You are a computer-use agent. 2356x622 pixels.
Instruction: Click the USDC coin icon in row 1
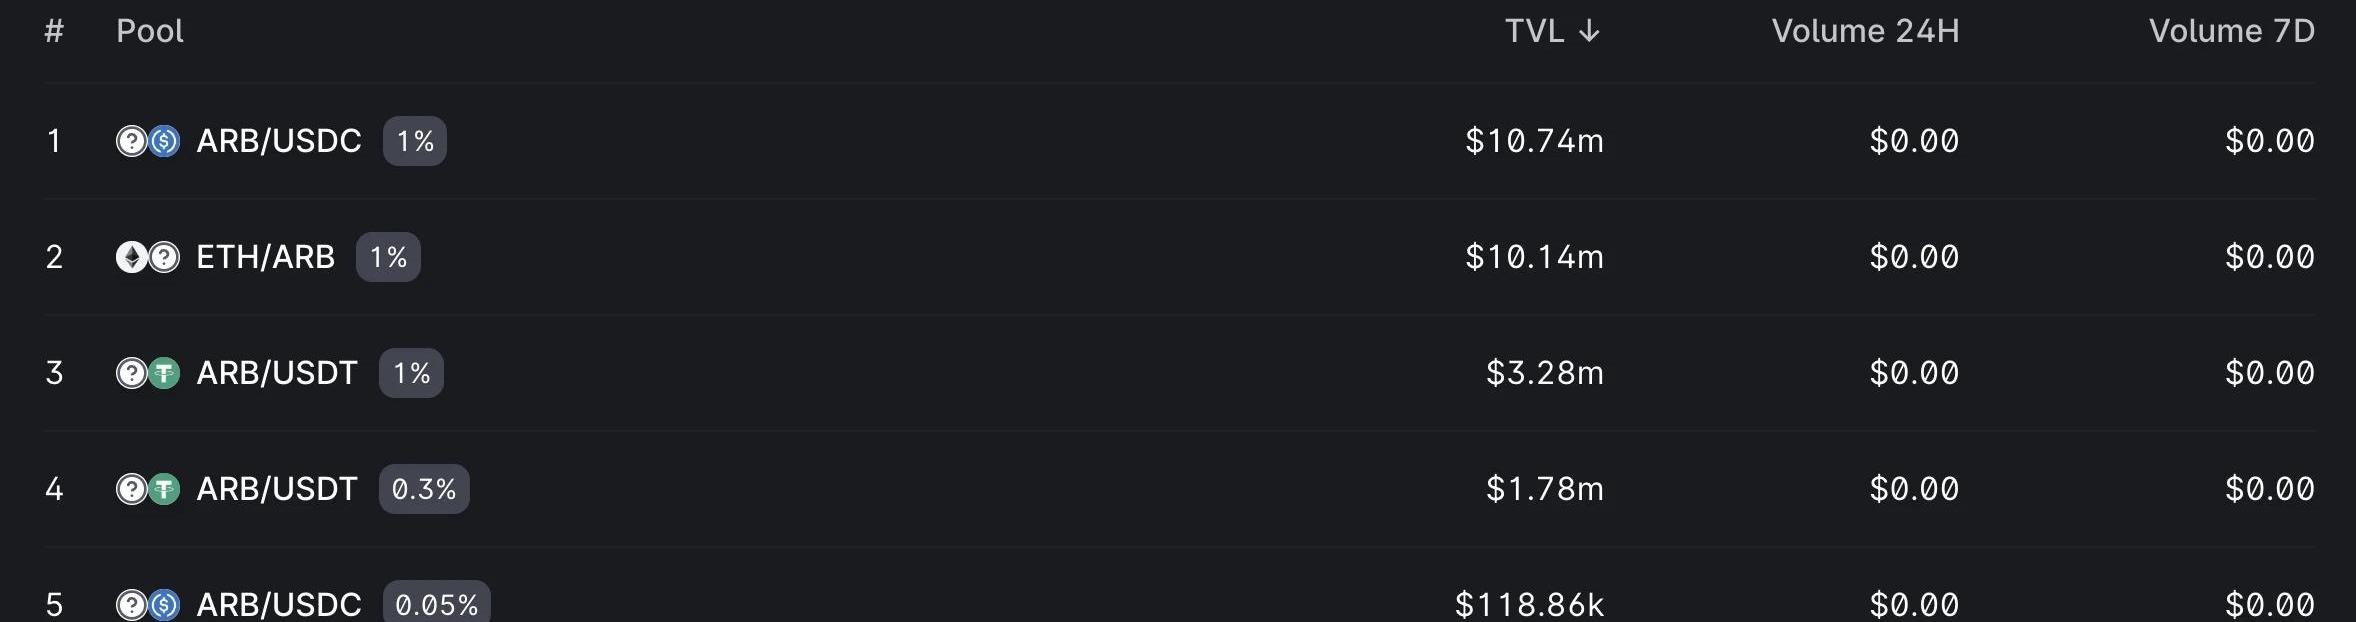click(164, 141)
